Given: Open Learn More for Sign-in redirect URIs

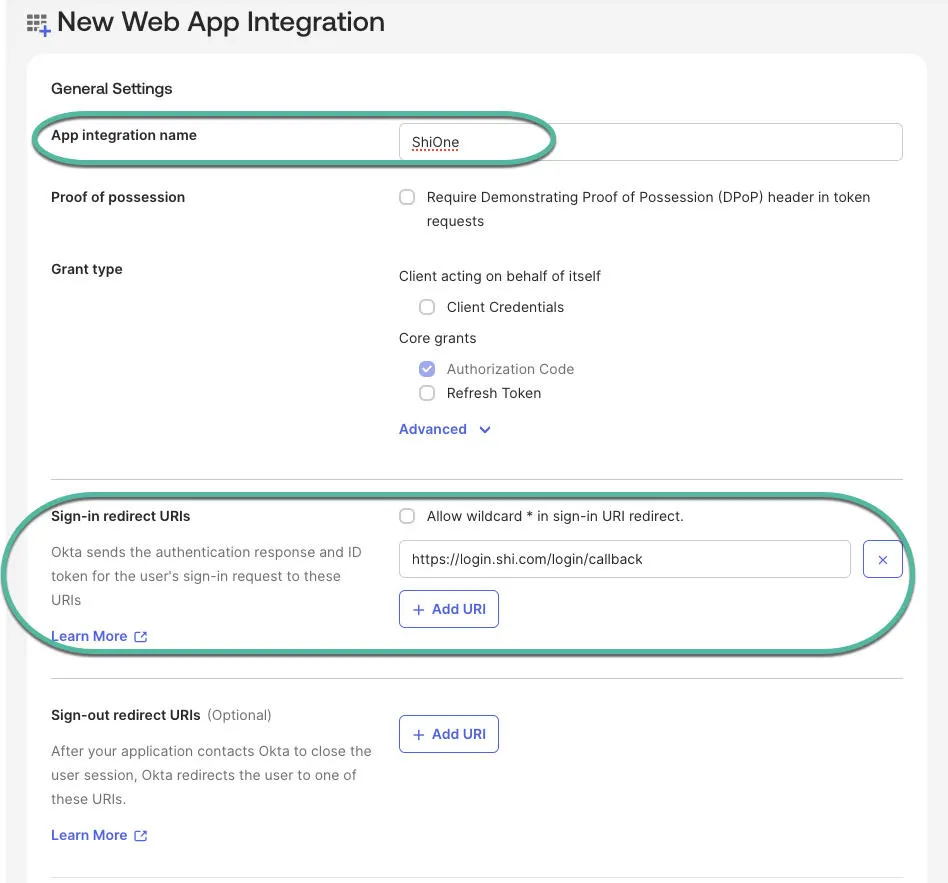Looking at the screenshot, I should [x=89, y=636].
